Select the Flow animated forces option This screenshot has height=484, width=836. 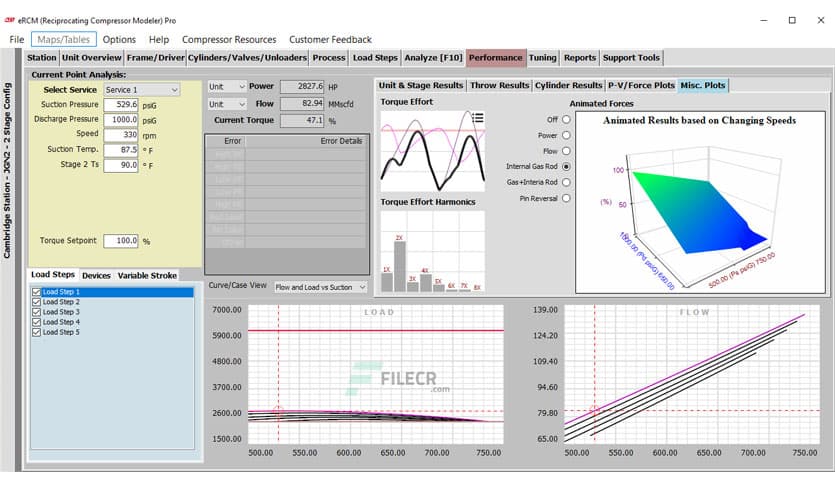[x=566, y=151]
